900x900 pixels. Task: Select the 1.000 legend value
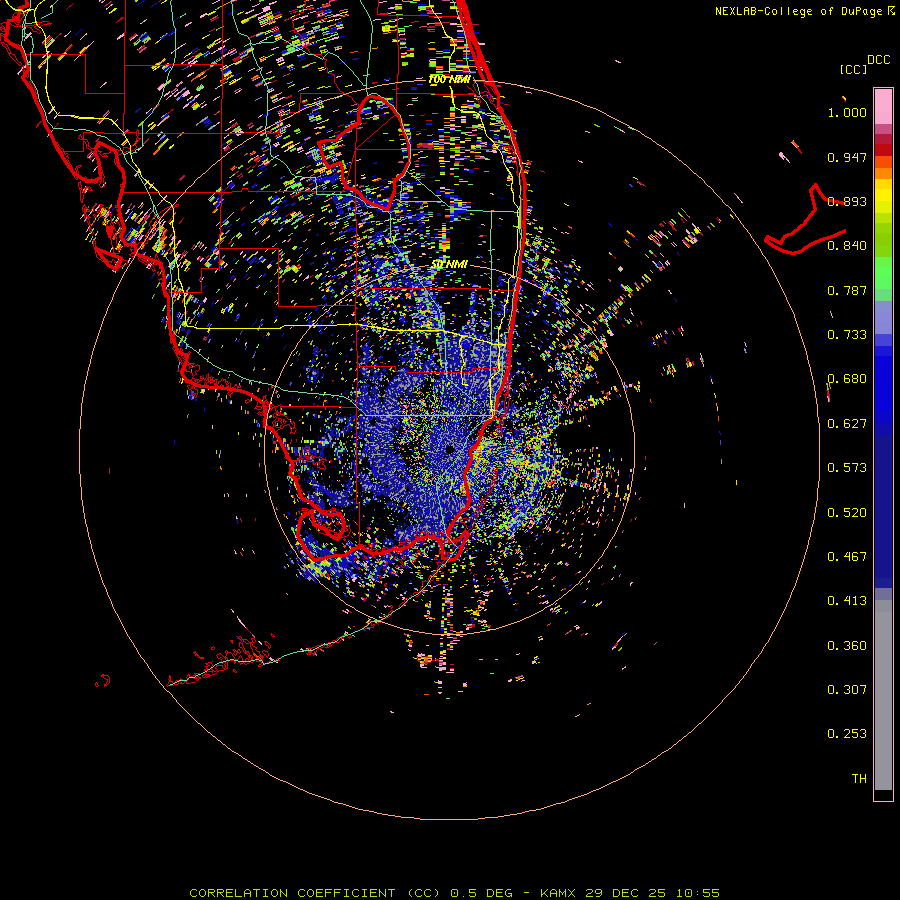(x=847, y=112)
